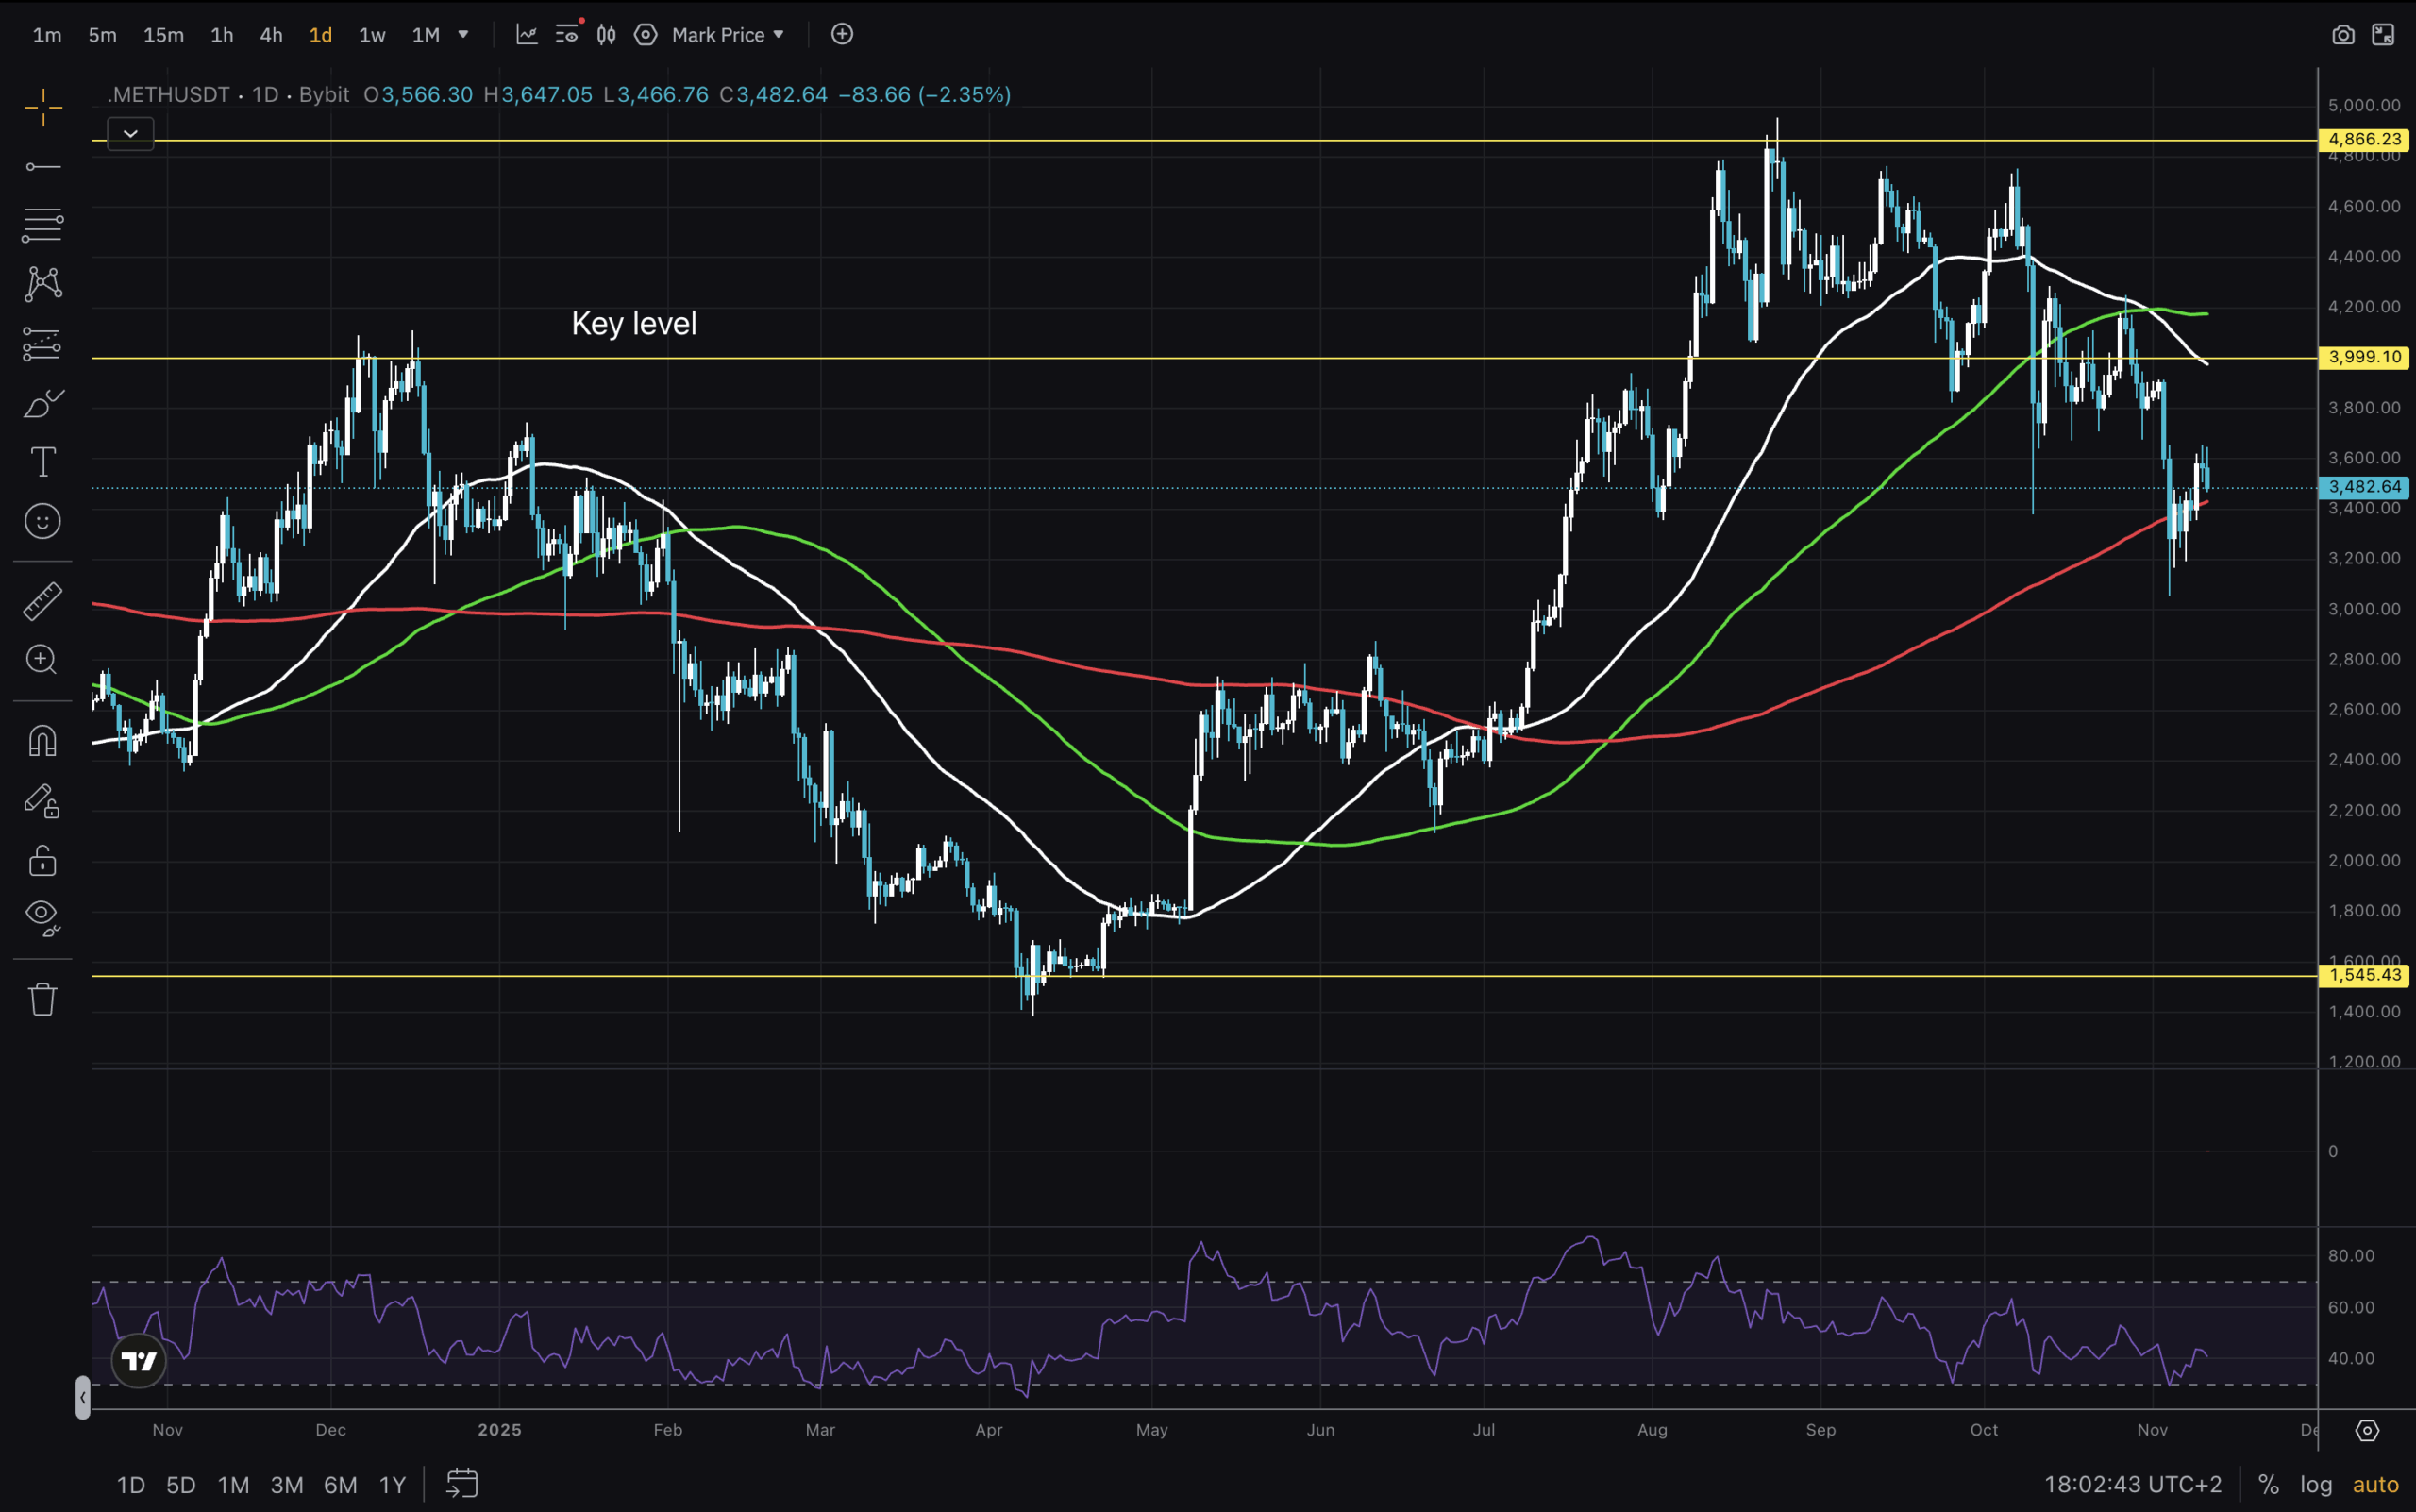2416x1512 pixels.
Task: Select the trend line drawing tool
Action: coord(42,165)
